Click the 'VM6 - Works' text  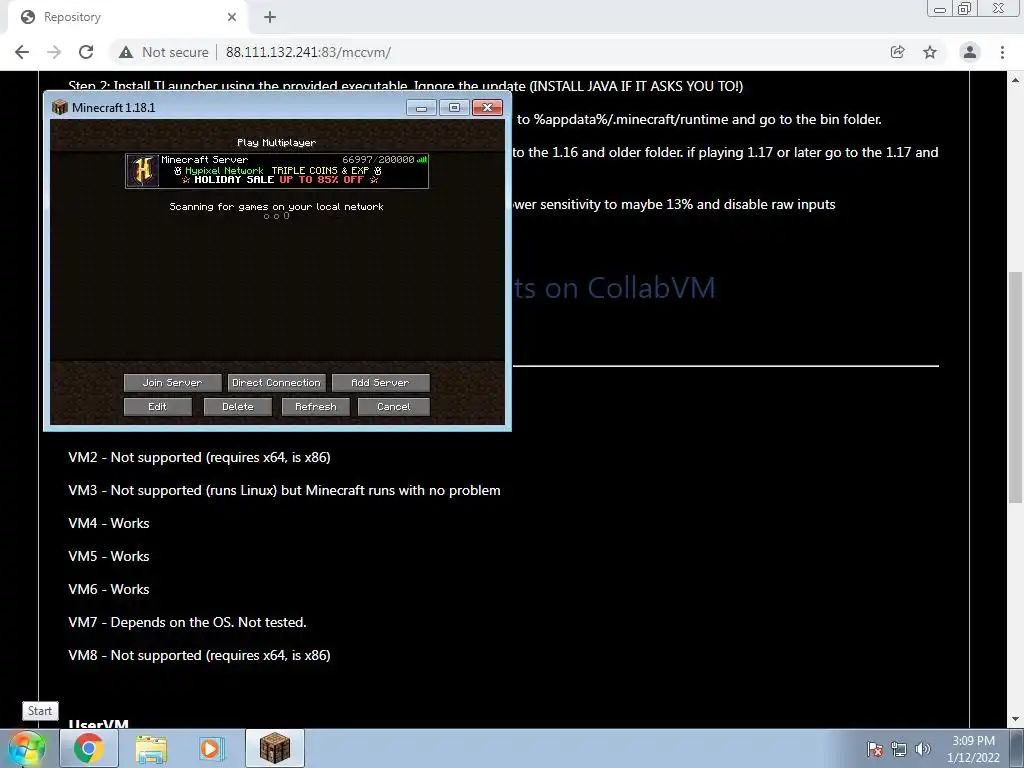(x=109, y=590)
